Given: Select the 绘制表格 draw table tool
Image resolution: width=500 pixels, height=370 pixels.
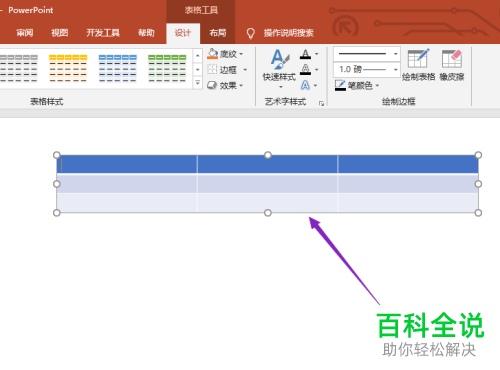Looking at the screenshot, I should coord(419,65).
